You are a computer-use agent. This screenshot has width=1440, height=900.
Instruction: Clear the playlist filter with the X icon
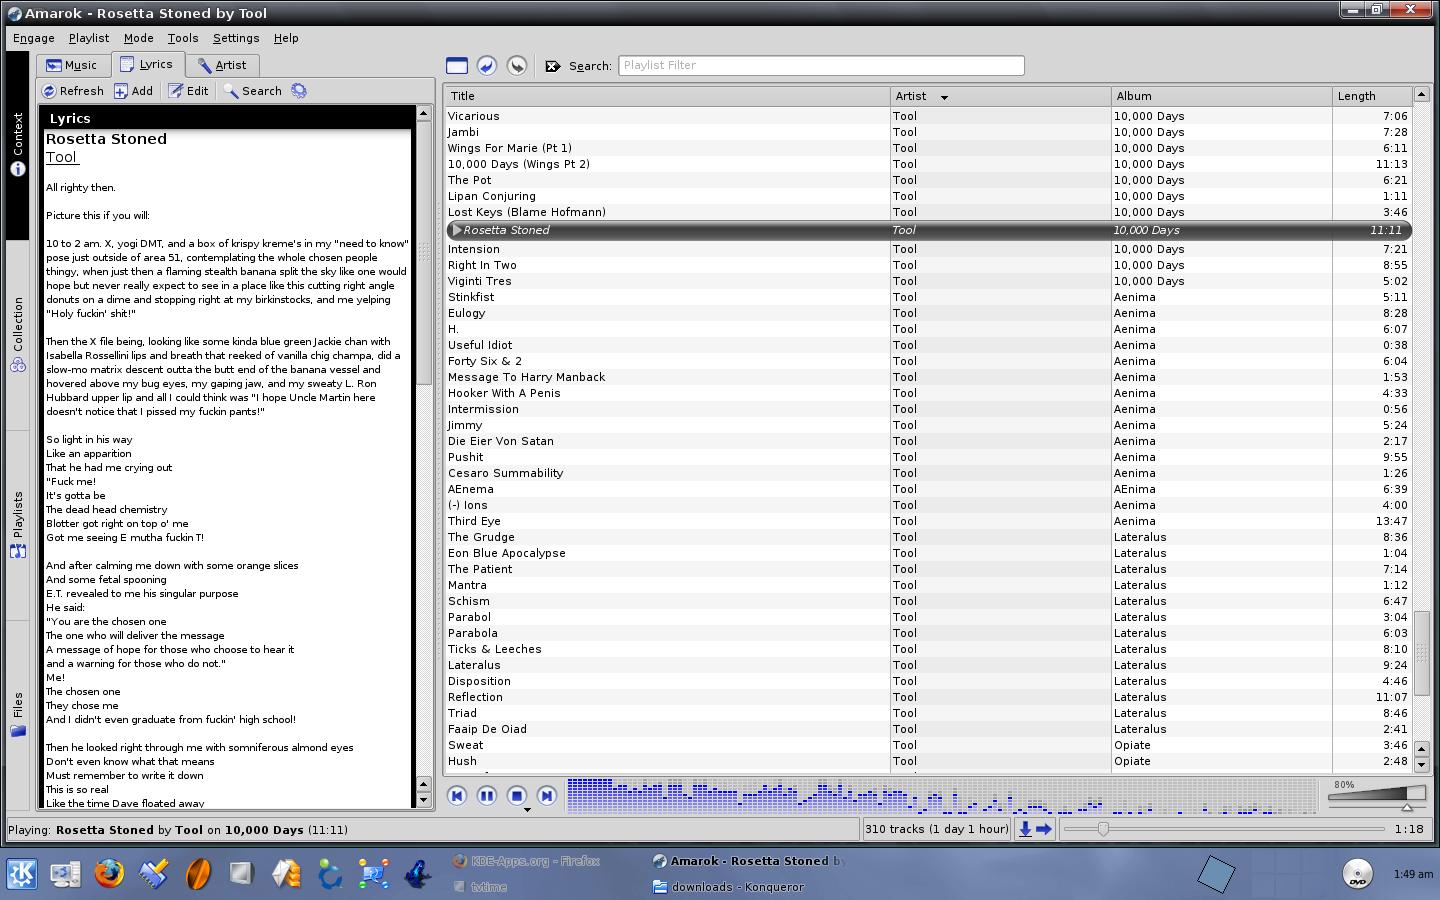point(553,66)
